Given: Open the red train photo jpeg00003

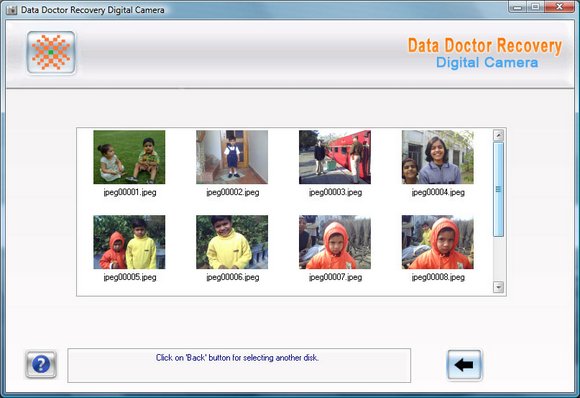Looking at the screenshot, I should click(x=335, y=157).
